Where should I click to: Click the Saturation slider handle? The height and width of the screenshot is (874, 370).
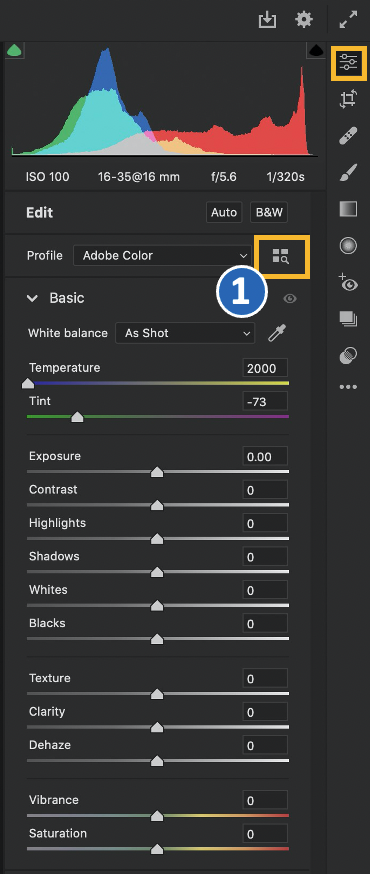coord(157,849)
